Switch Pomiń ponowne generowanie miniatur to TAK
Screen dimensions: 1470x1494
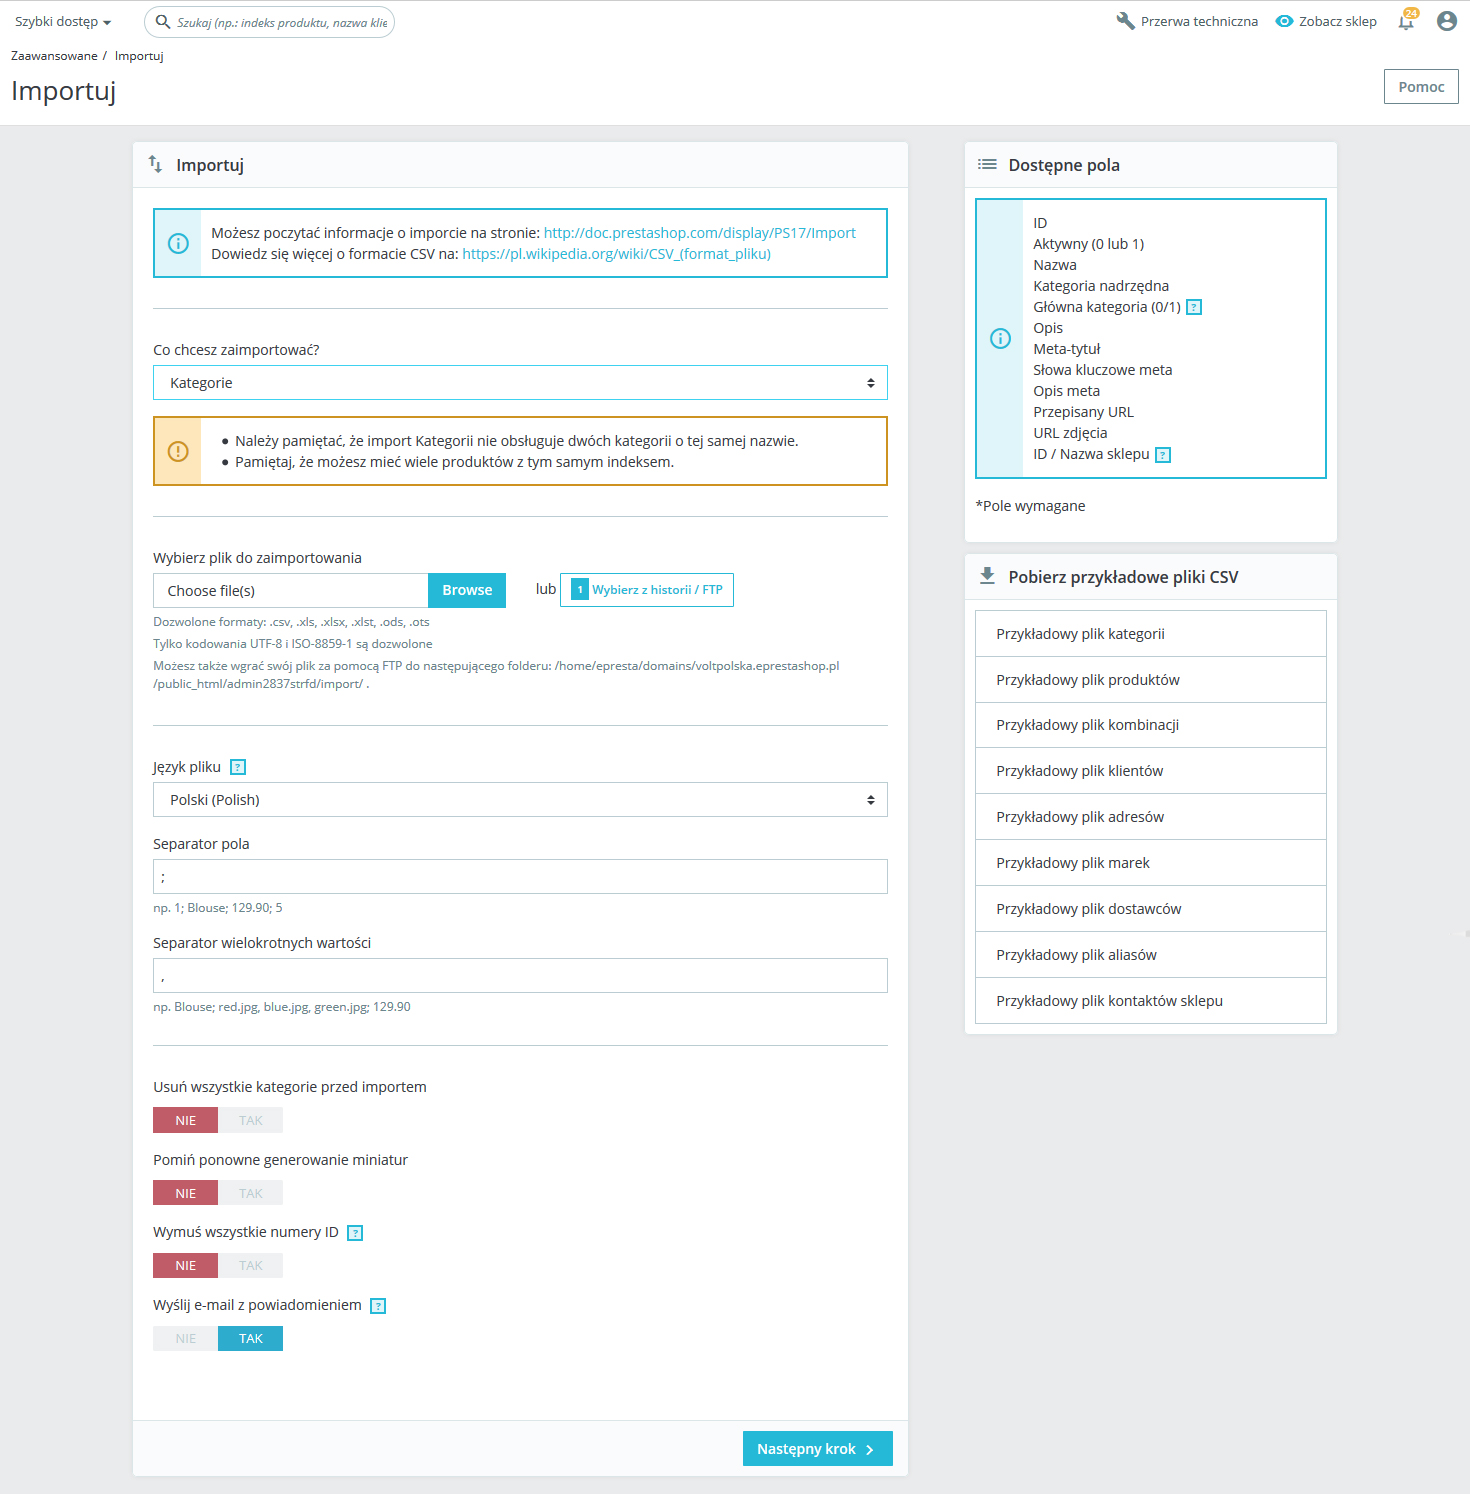(250, 1193)
